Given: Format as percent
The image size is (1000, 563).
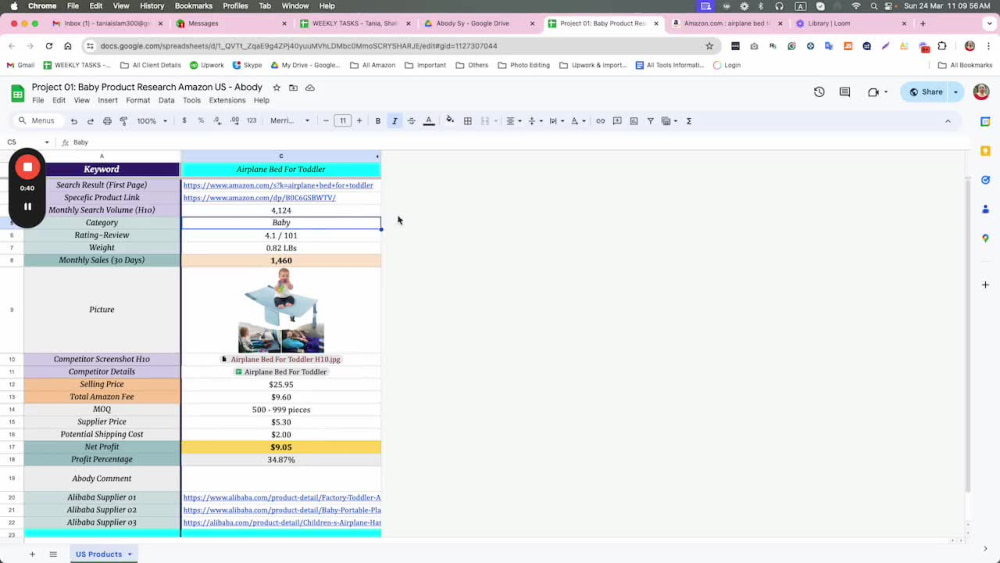Looking at the screenshot, I should click(x=201, y=121).
